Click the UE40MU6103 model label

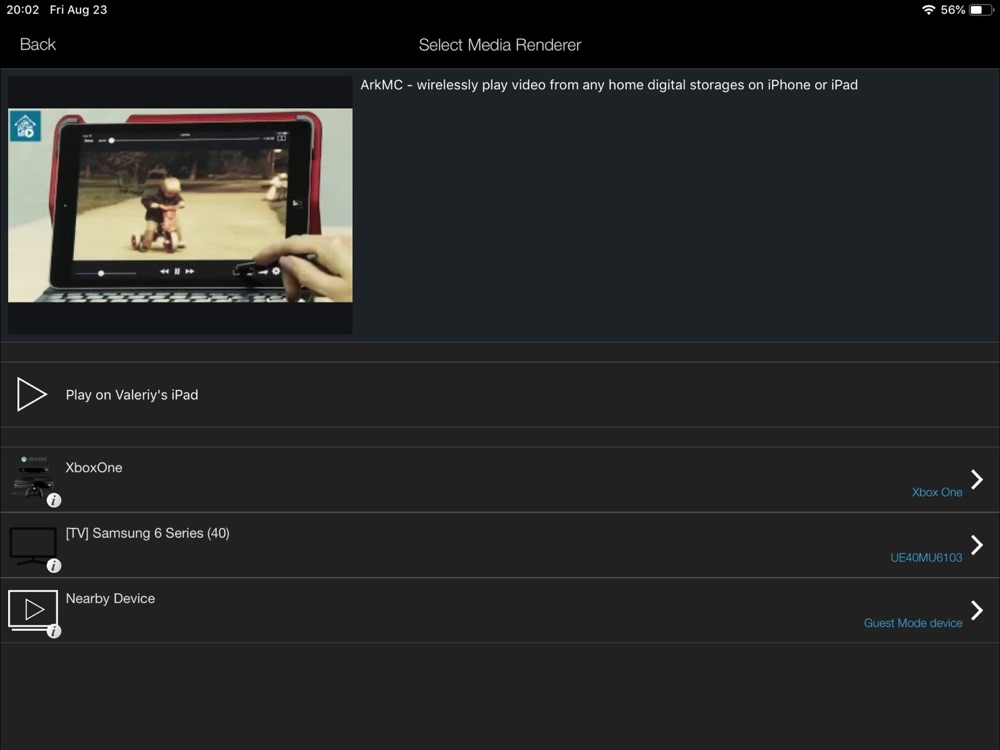tap(926, 557)
